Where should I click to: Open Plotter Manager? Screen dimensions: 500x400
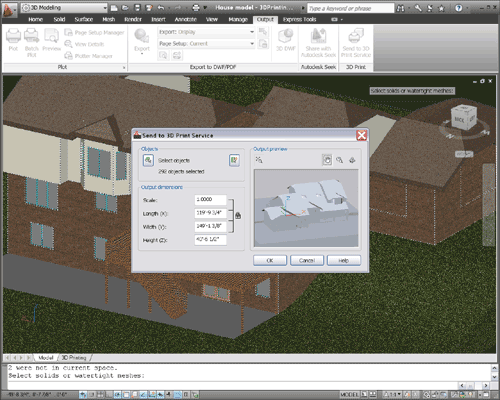[89, 56]
